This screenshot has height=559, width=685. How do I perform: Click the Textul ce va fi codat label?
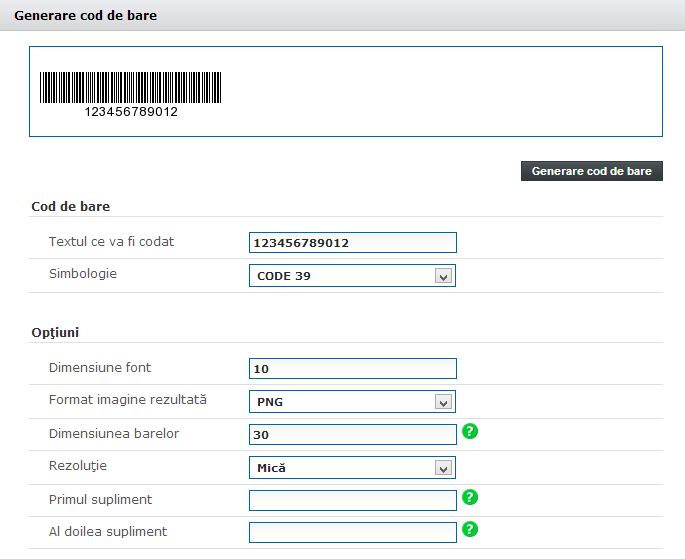tap(111, 242)
